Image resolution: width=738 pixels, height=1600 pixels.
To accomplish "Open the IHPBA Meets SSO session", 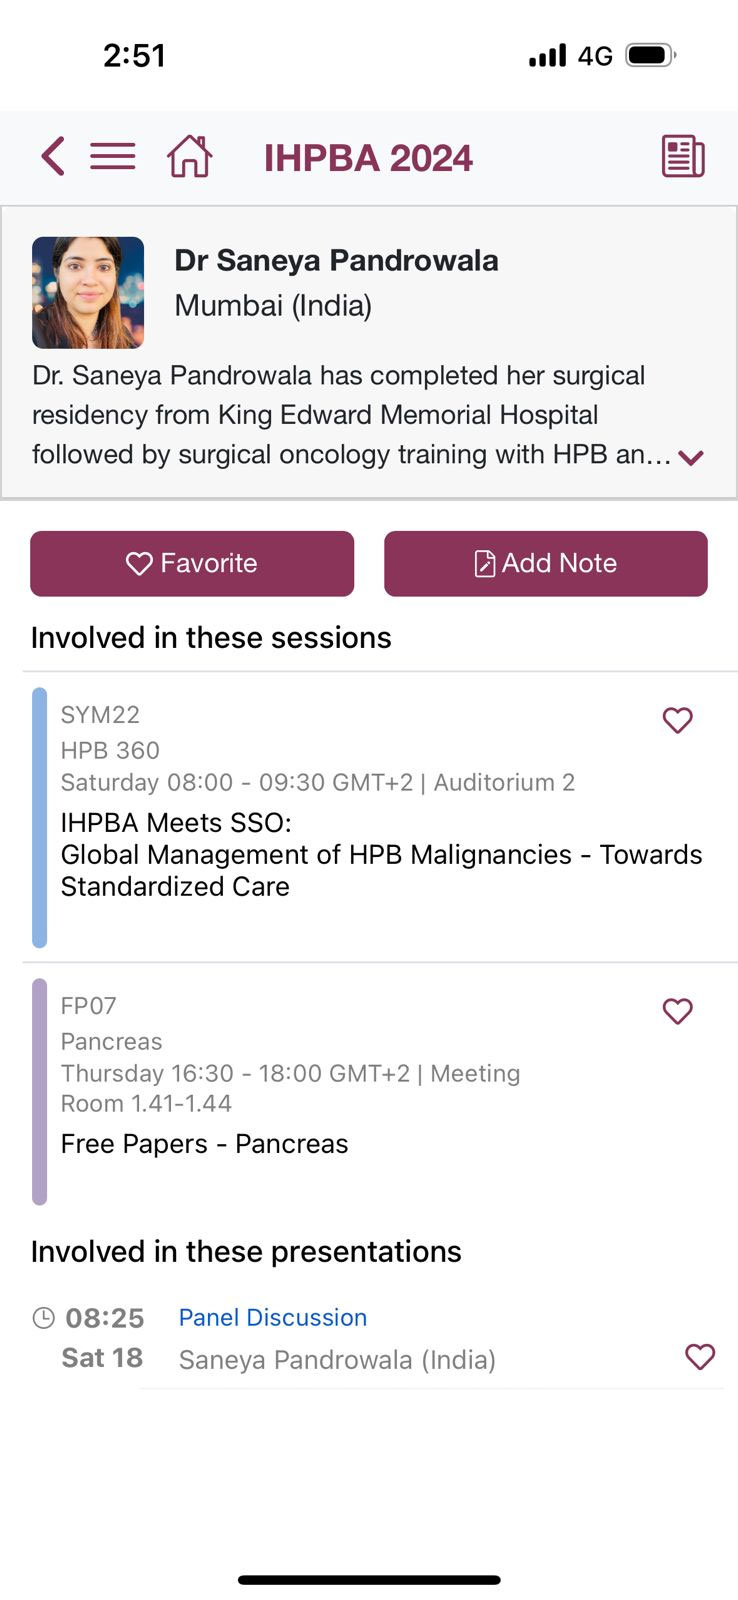I will click(x=380, y=854).
